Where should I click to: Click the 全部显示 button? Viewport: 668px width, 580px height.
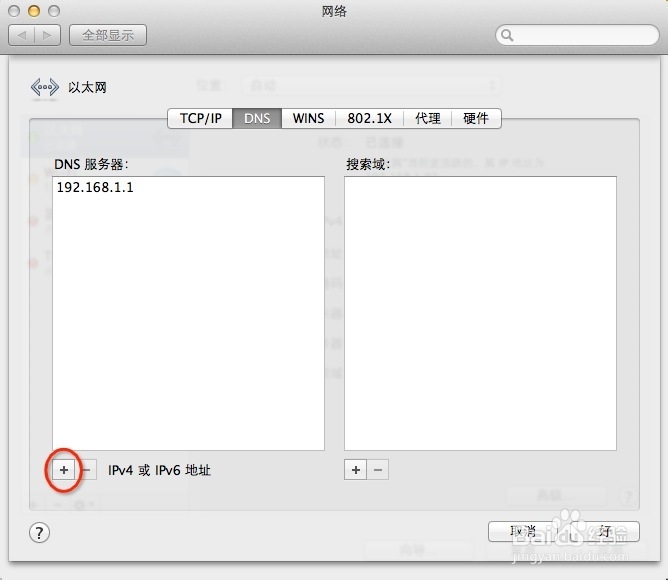click(108, 35)
